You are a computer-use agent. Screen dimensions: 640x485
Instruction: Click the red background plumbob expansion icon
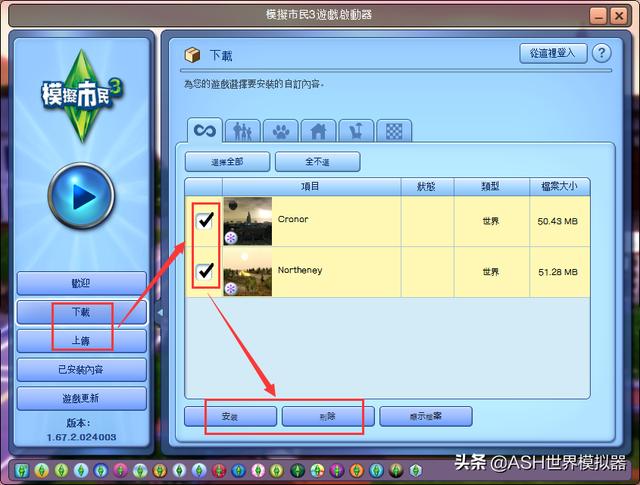[x=219, y=471]
